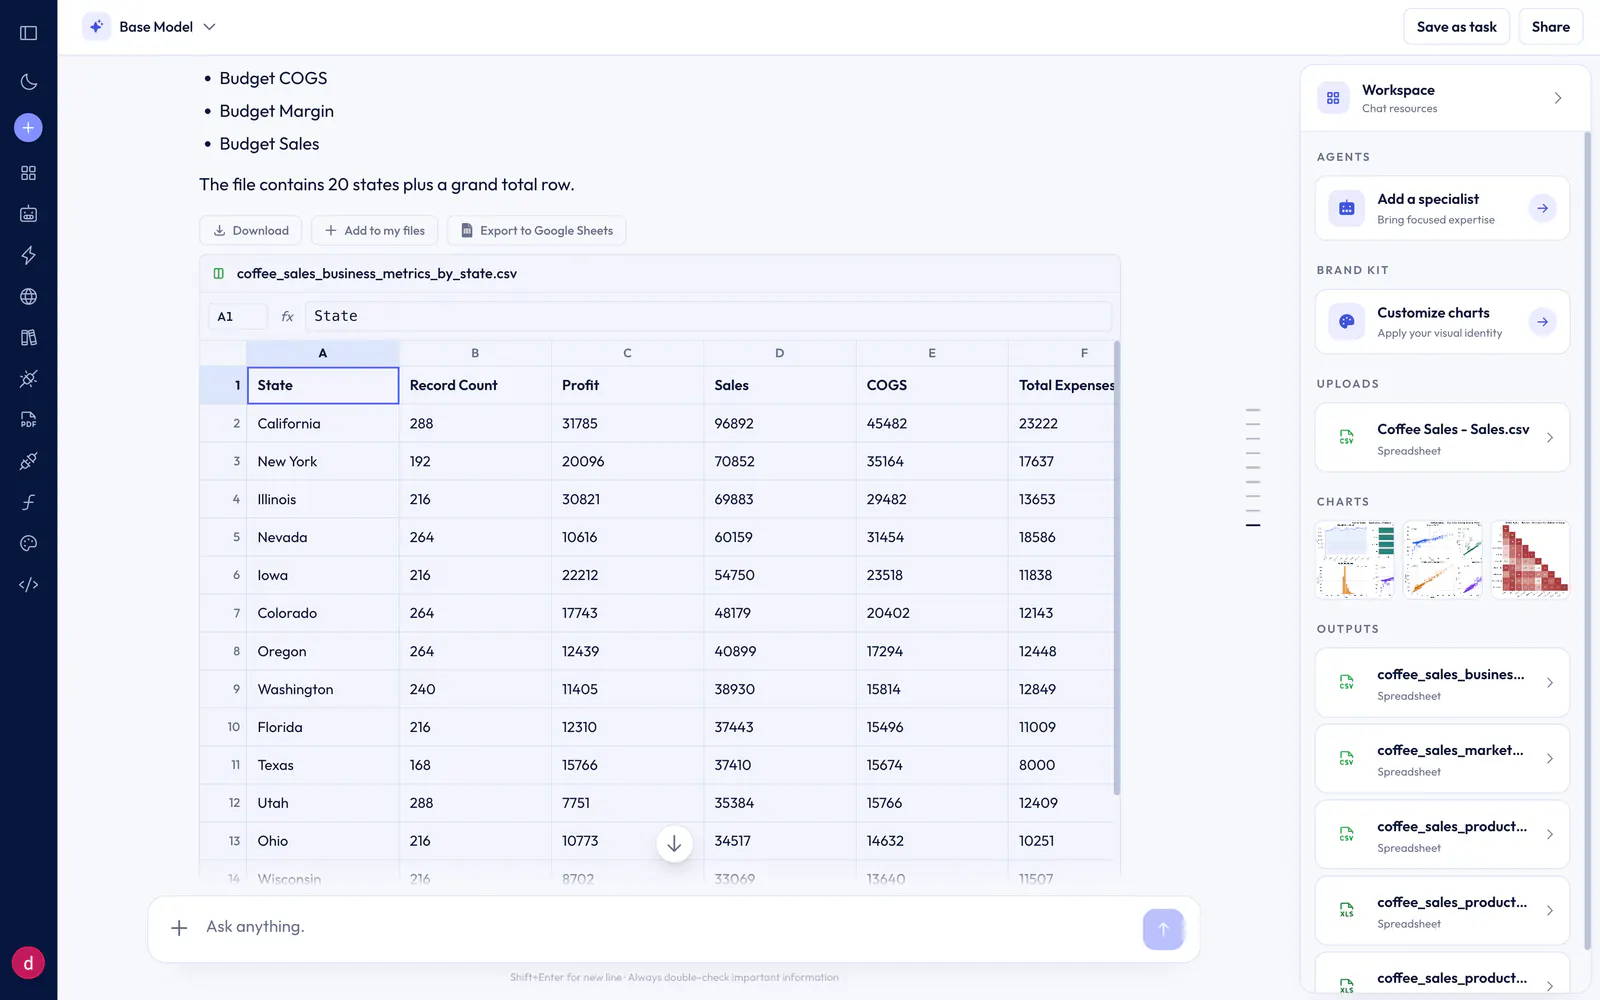The image size is (1600, 1000).
Task: Open Base Model dropdown
Action: click(x=150, y=27)
